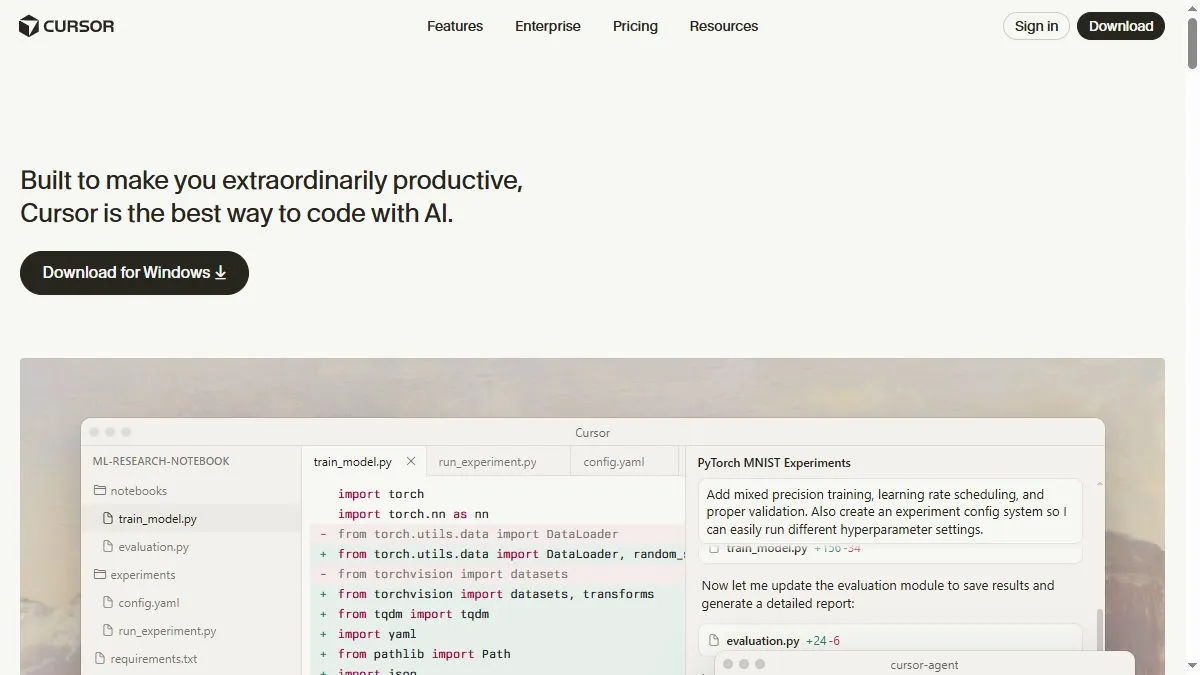Viewport: 1200px width, 675px height.
Task: Click the file icon next to requirements.txt
Action: click(x=100, y=659)
